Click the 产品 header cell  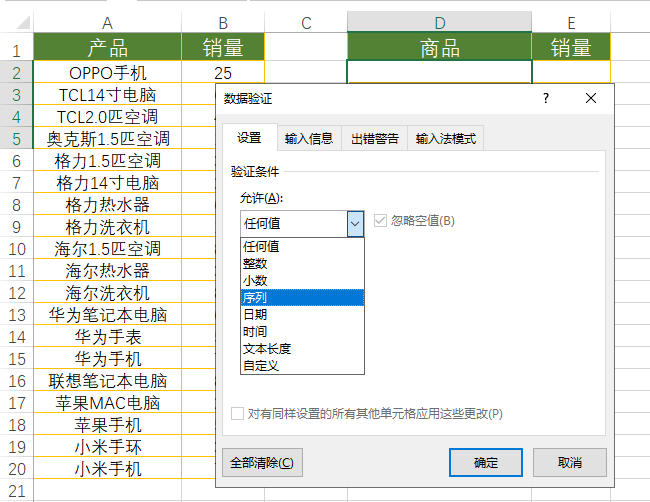107,47
